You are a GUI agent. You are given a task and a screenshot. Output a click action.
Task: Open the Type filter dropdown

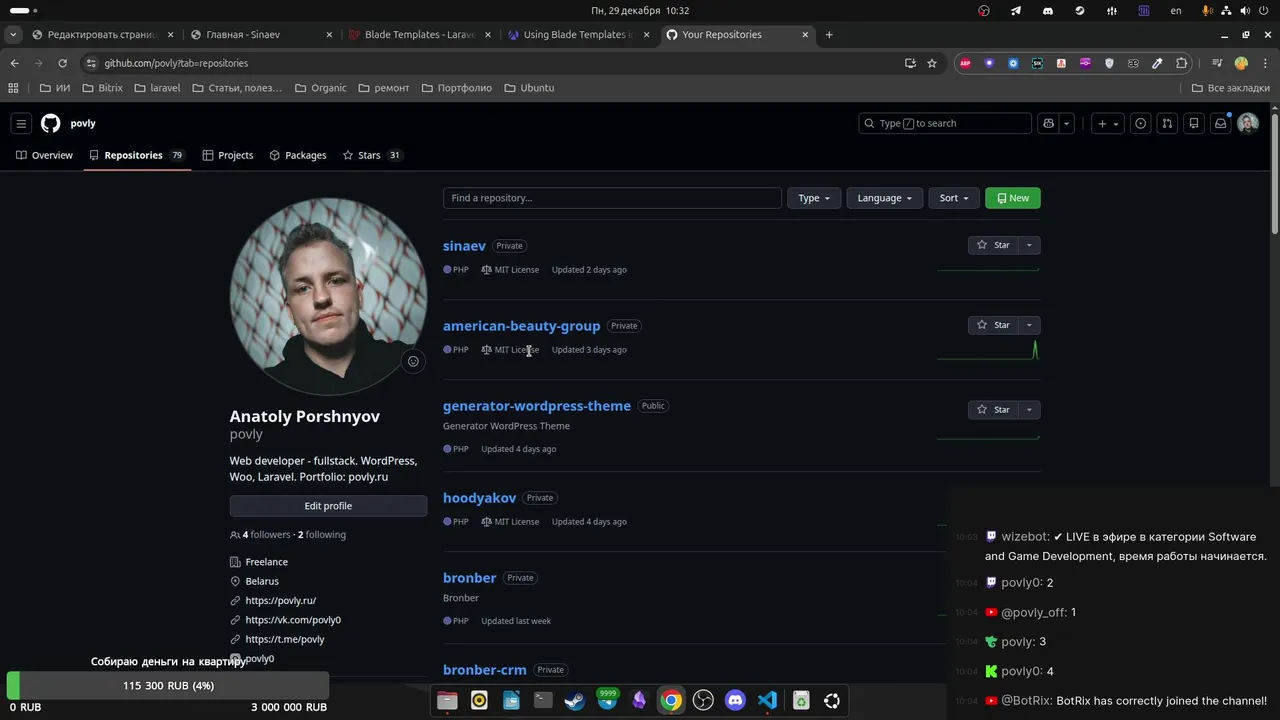pyautogui.click(x=813, y=198)
